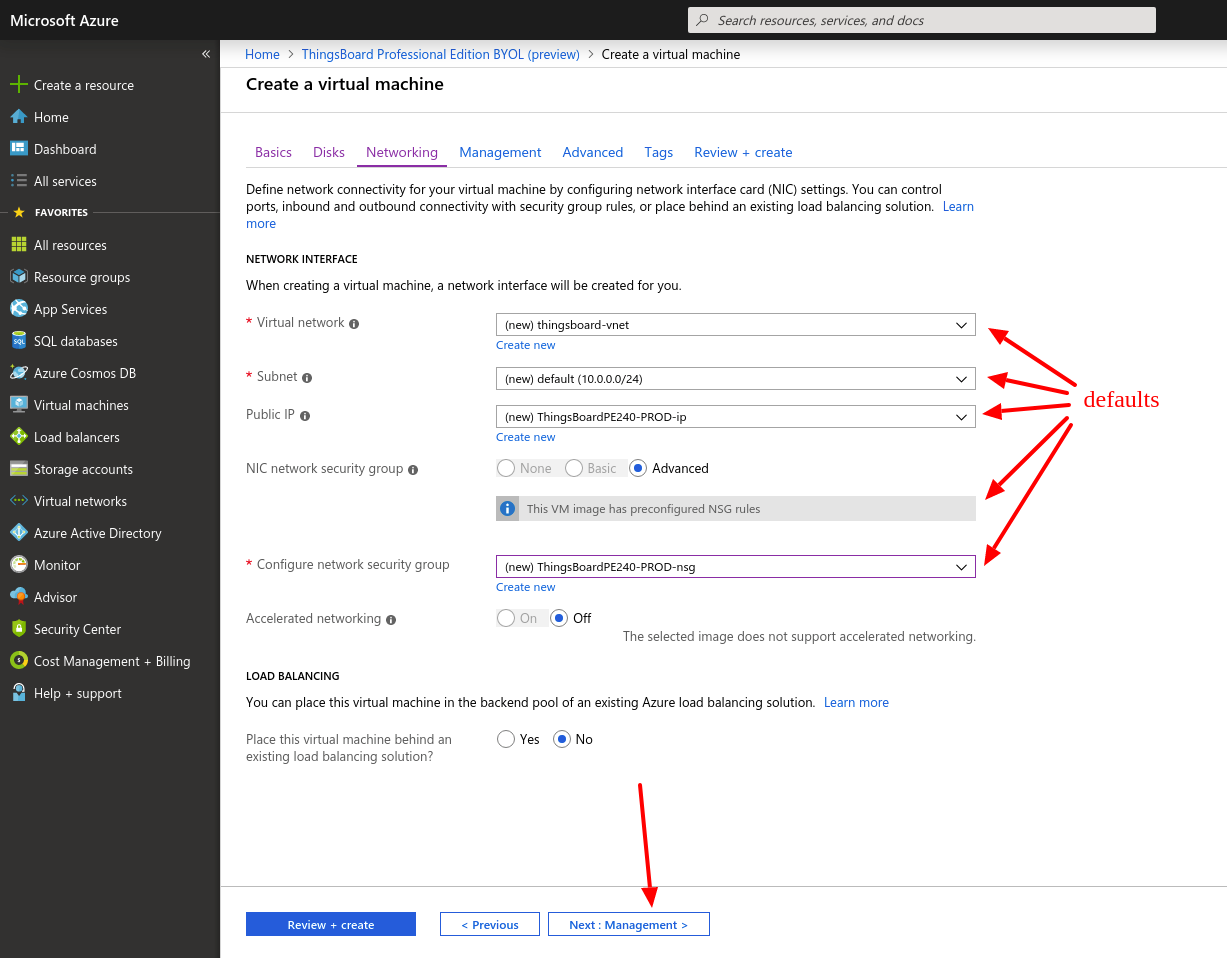
Task: Choose Yes for load balancing placement
Action: point(506,739)
